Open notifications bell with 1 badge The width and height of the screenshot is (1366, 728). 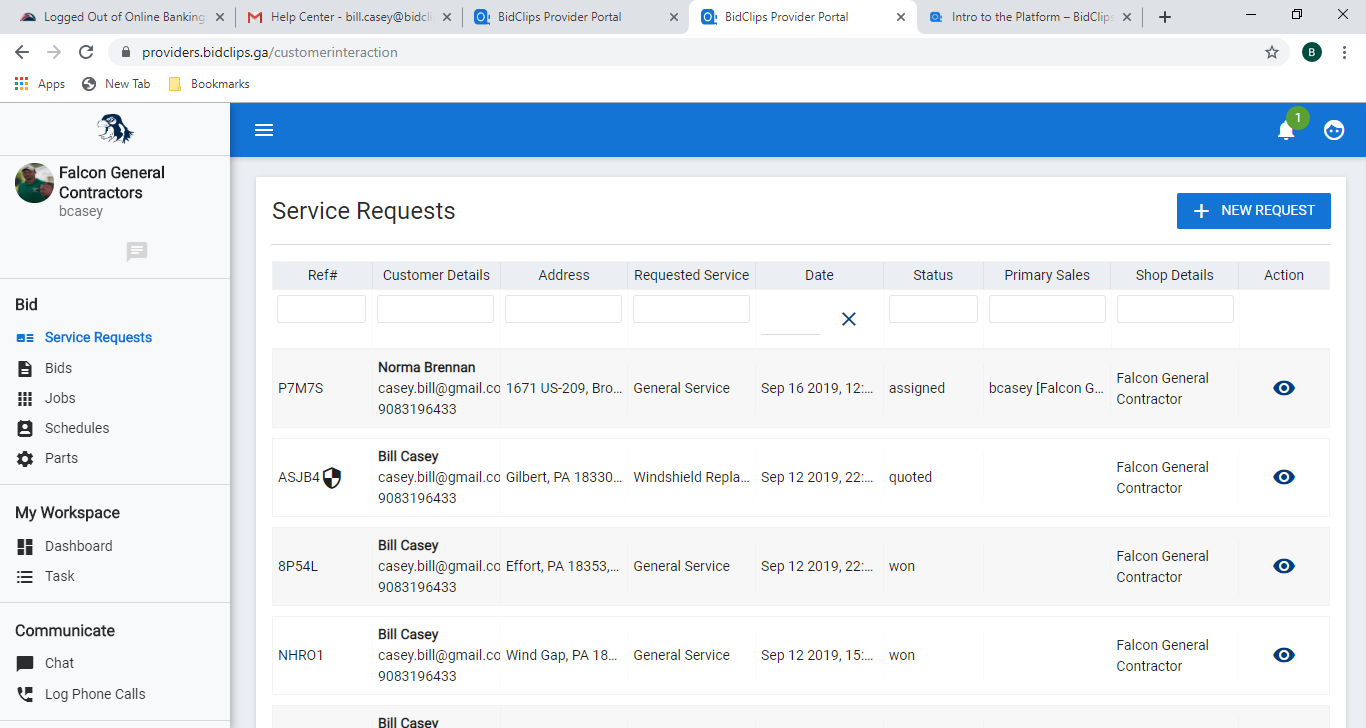[1287, 130]
